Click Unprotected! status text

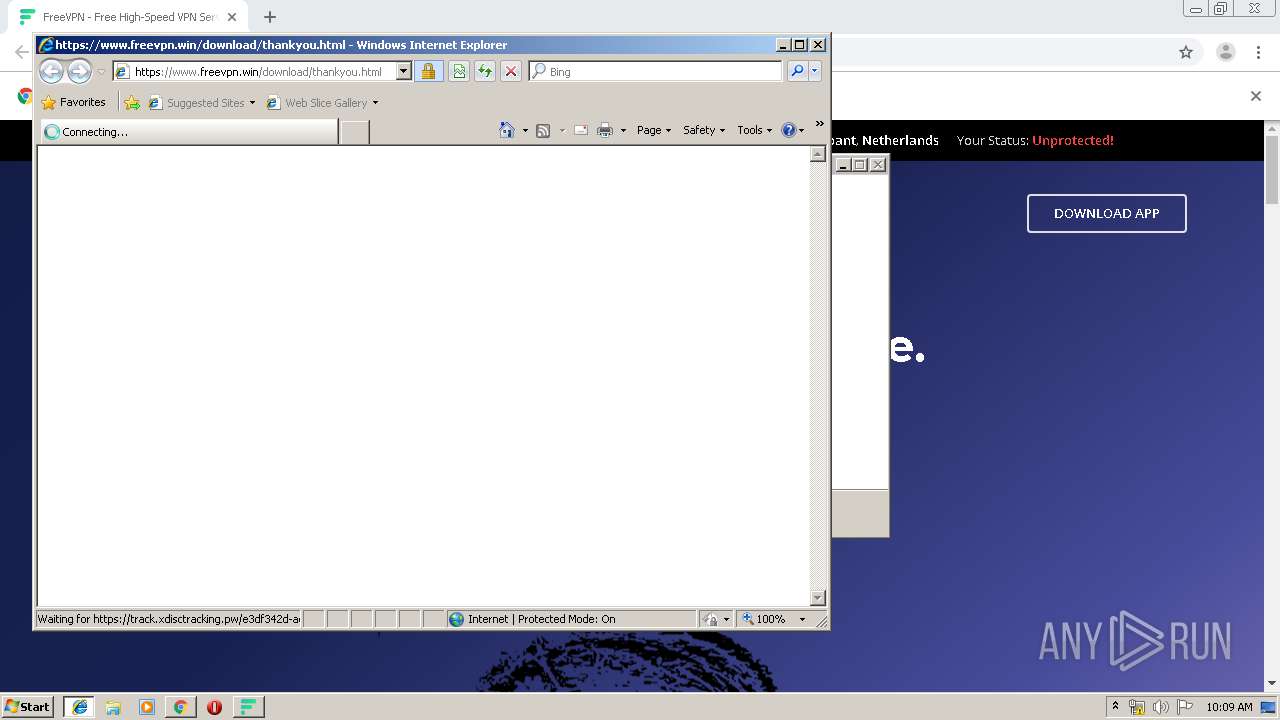pos(1073,141)
